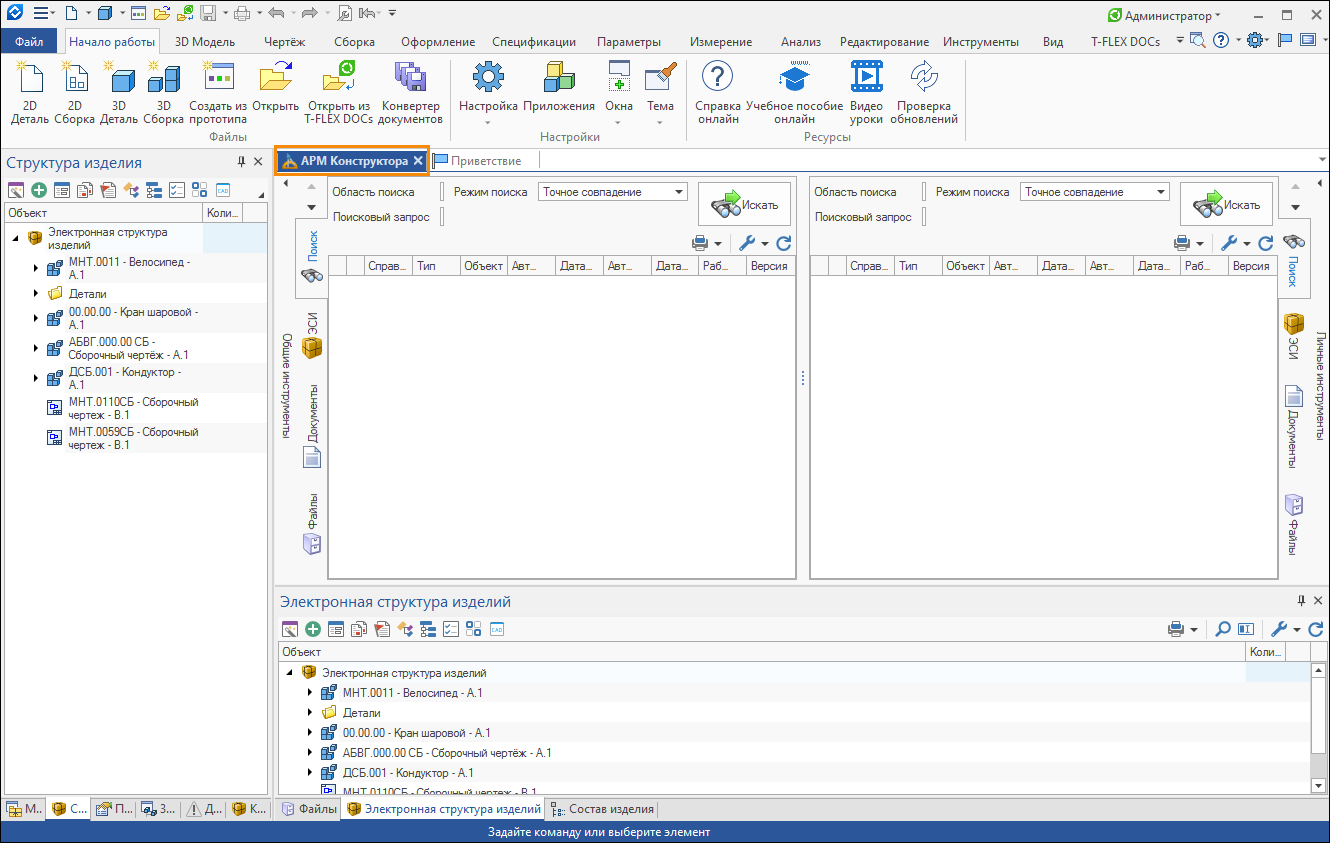The image size is (1330, 843).
Task: Switch to 3D Модель ribbon tab
Action: (205, 42)
